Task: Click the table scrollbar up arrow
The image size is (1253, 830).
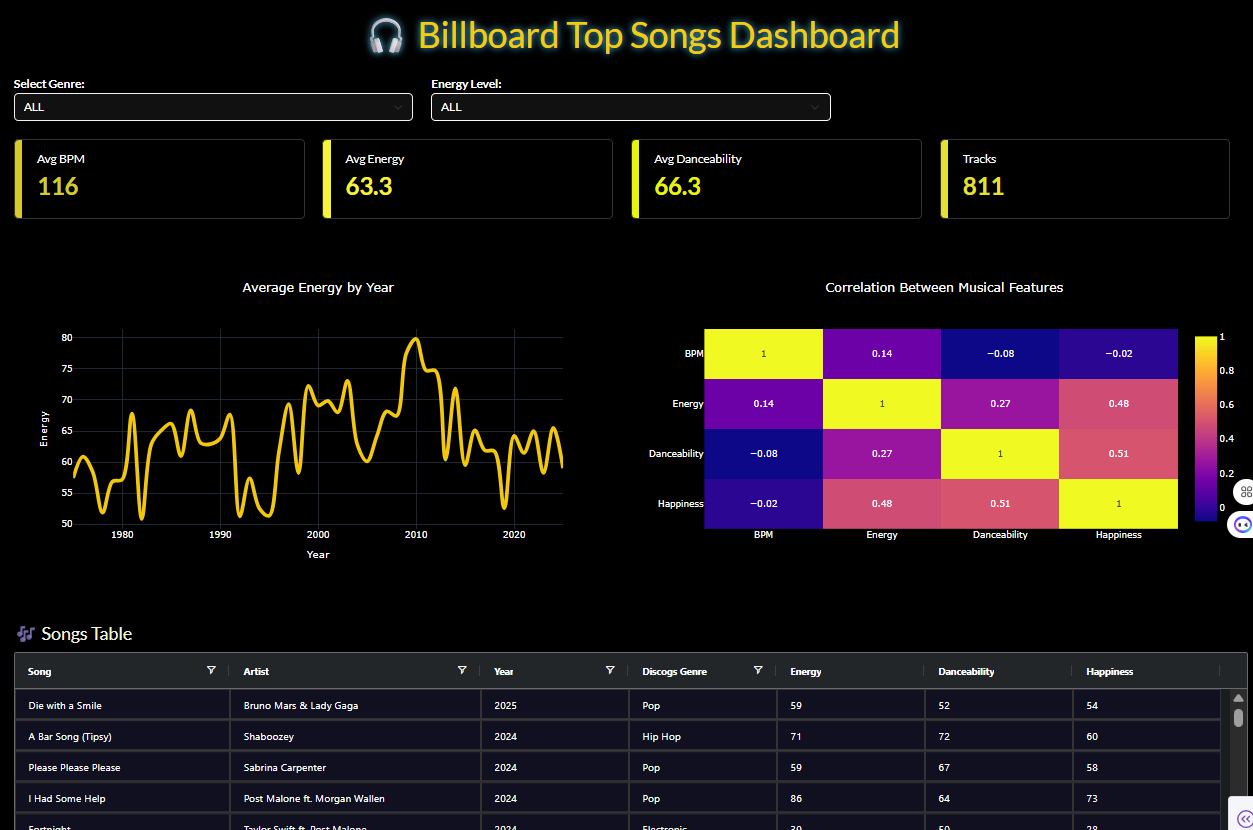Action: (x=1238, y=699)
